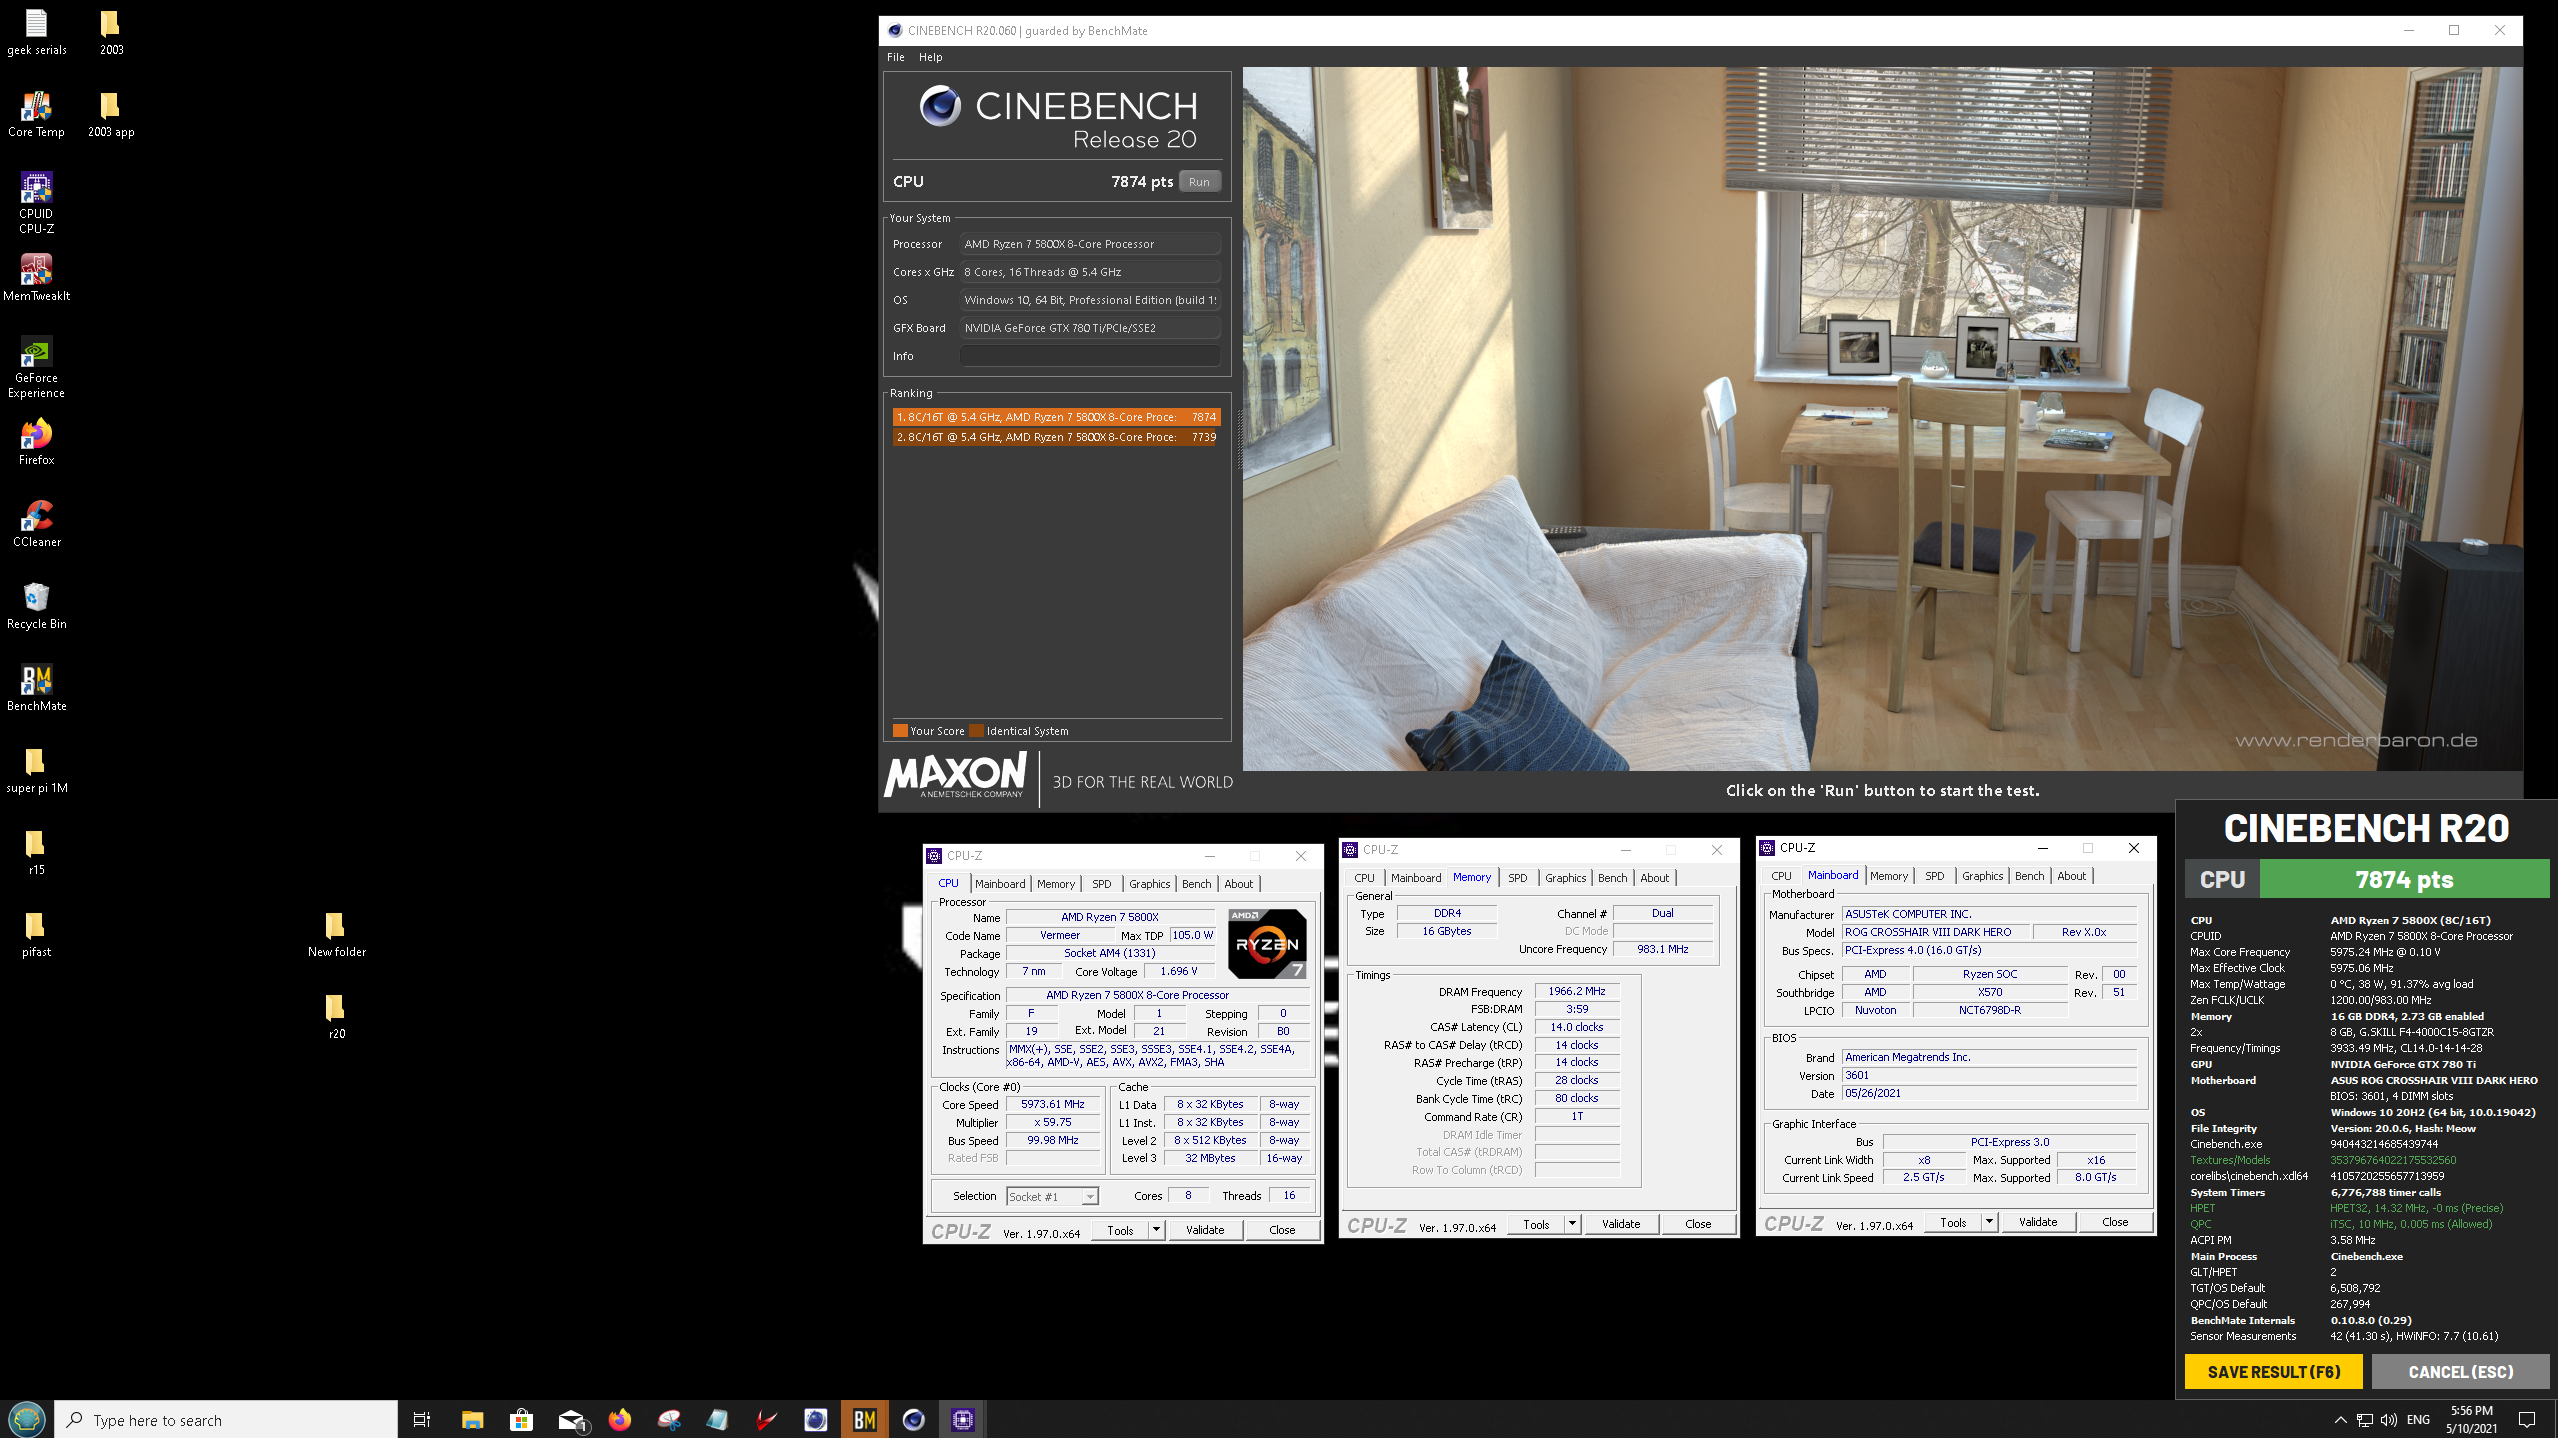Click the red checkmark taskbar icon
This screenshot has width=2558, height=1438.
point(766,1419)
